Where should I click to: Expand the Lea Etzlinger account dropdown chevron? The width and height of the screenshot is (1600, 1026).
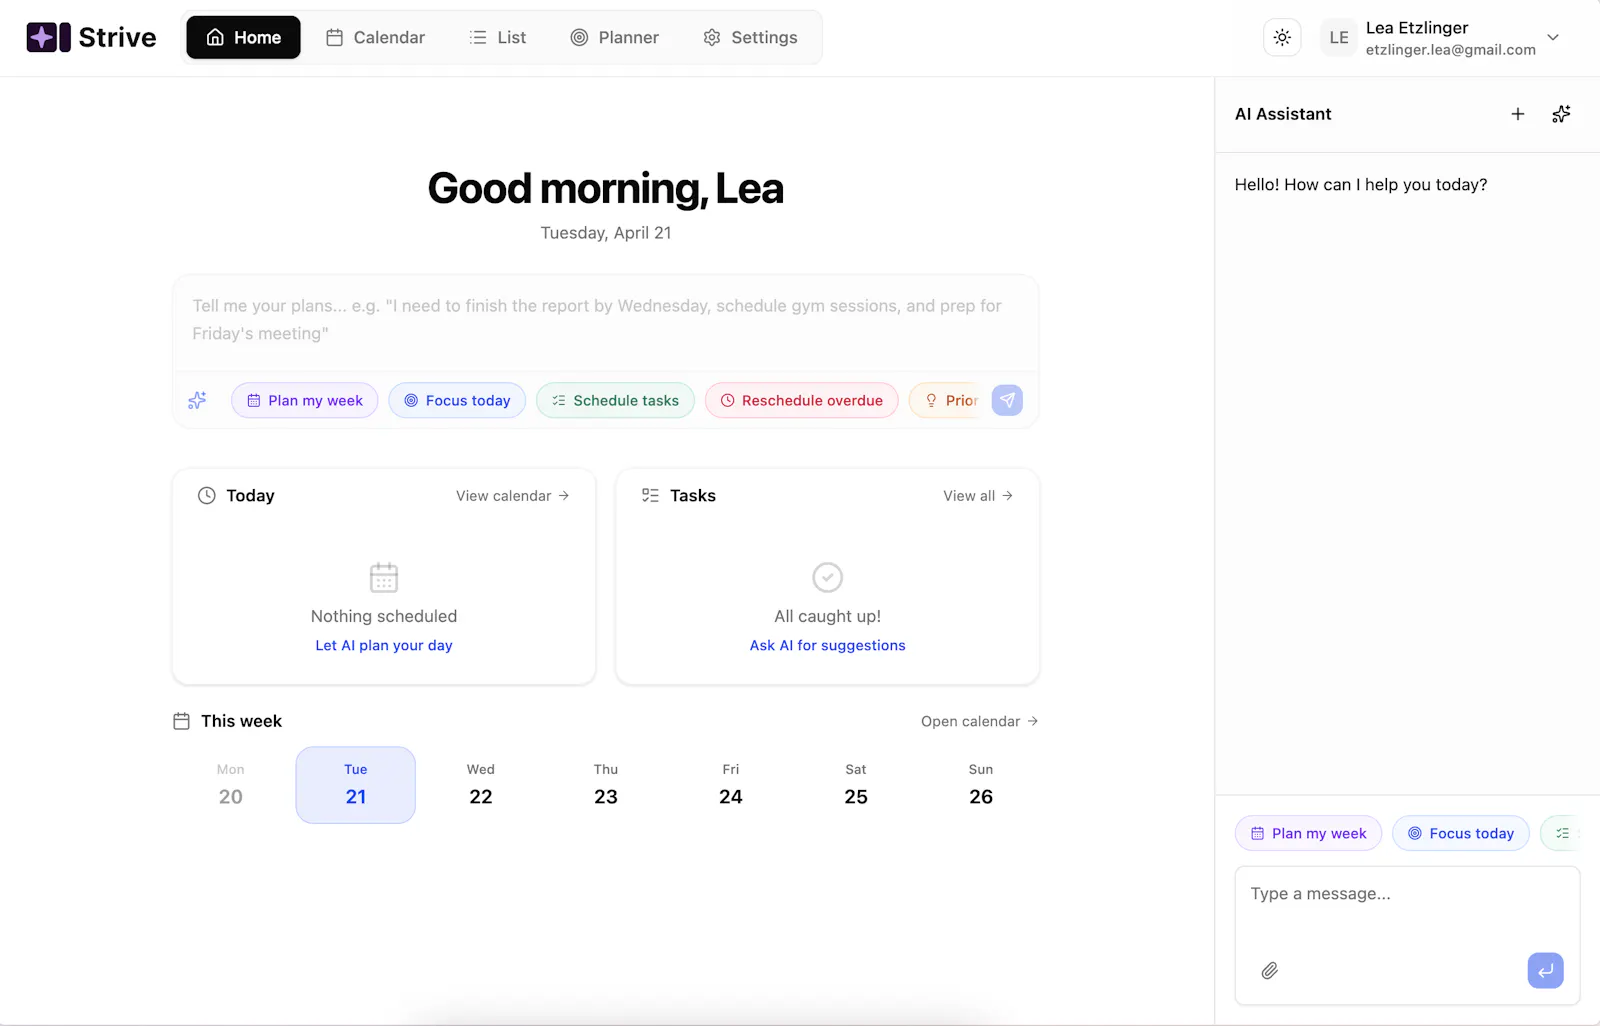(1553, 38)
